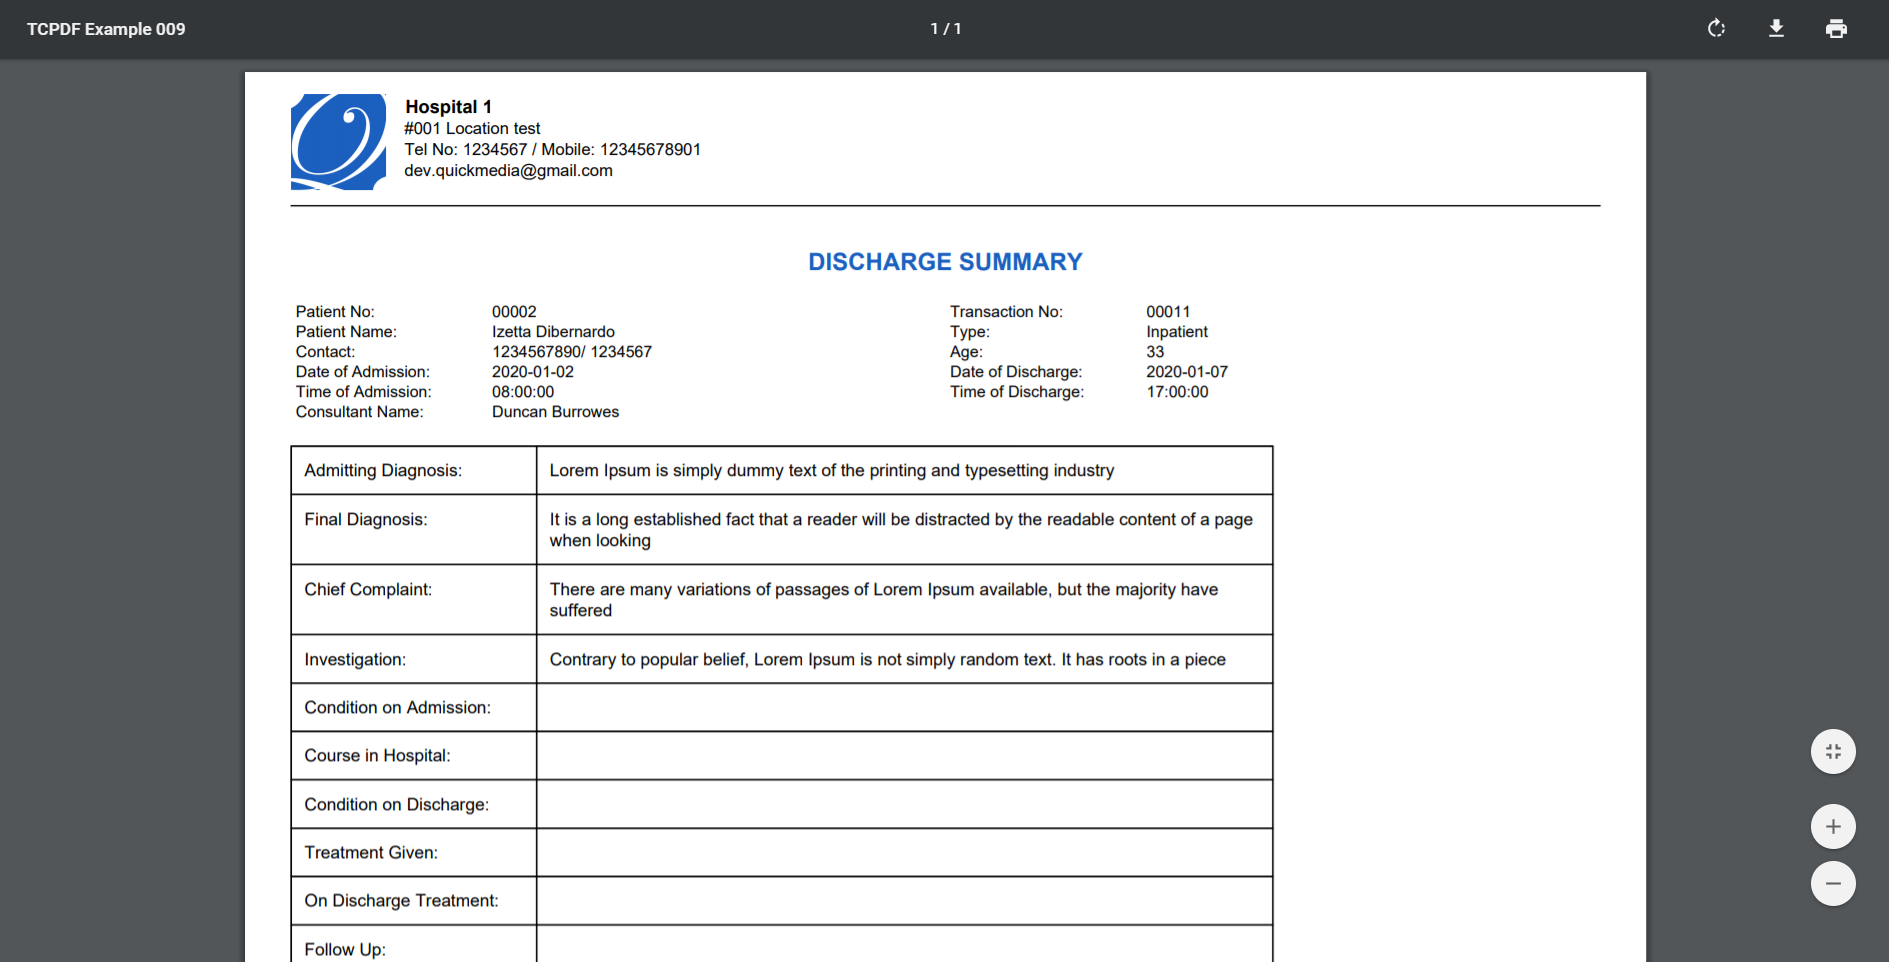1889x962 pixels.
Task: Zoom in with the plus button
Action: 1833,827
